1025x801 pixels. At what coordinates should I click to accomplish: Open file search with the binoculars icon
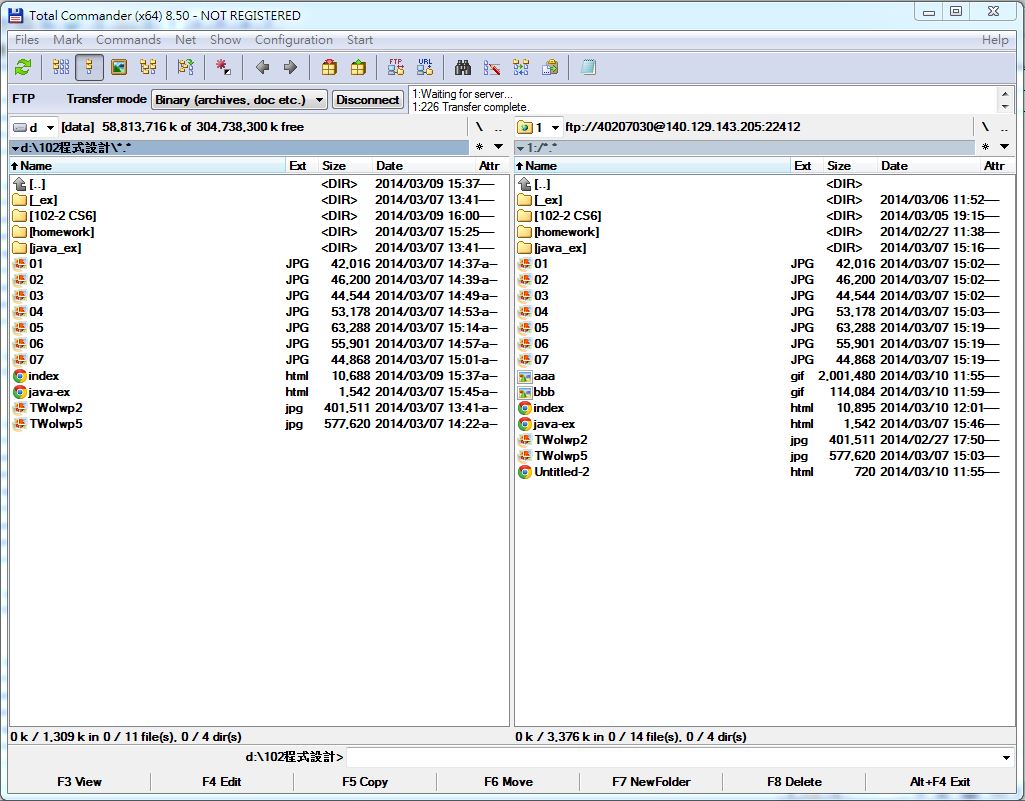pyautogui.click(x=463, y=67)
